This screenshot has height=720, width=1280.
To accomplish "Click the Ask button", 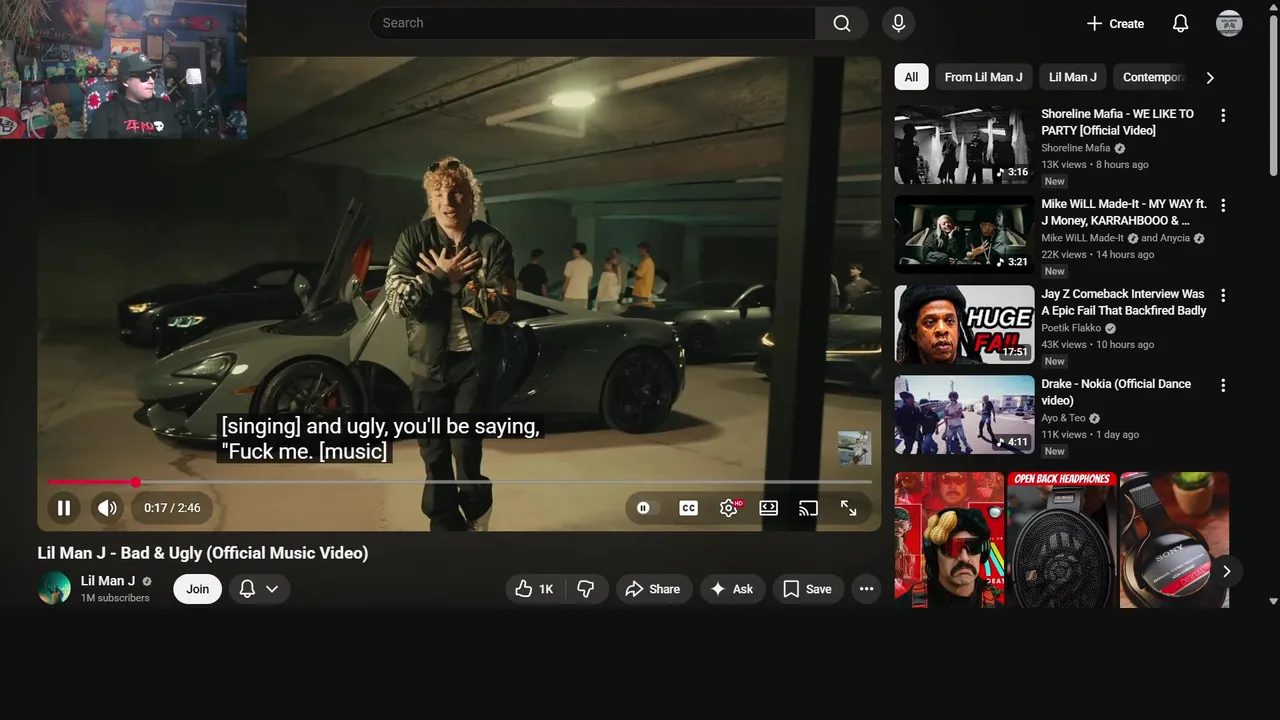I will tap(732, 589).
